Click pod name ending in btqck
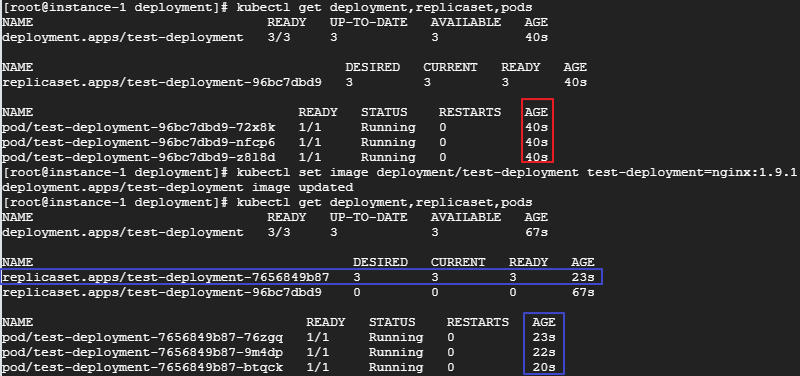Viewport: 800px width, 376px height. (x=143, y=367)
